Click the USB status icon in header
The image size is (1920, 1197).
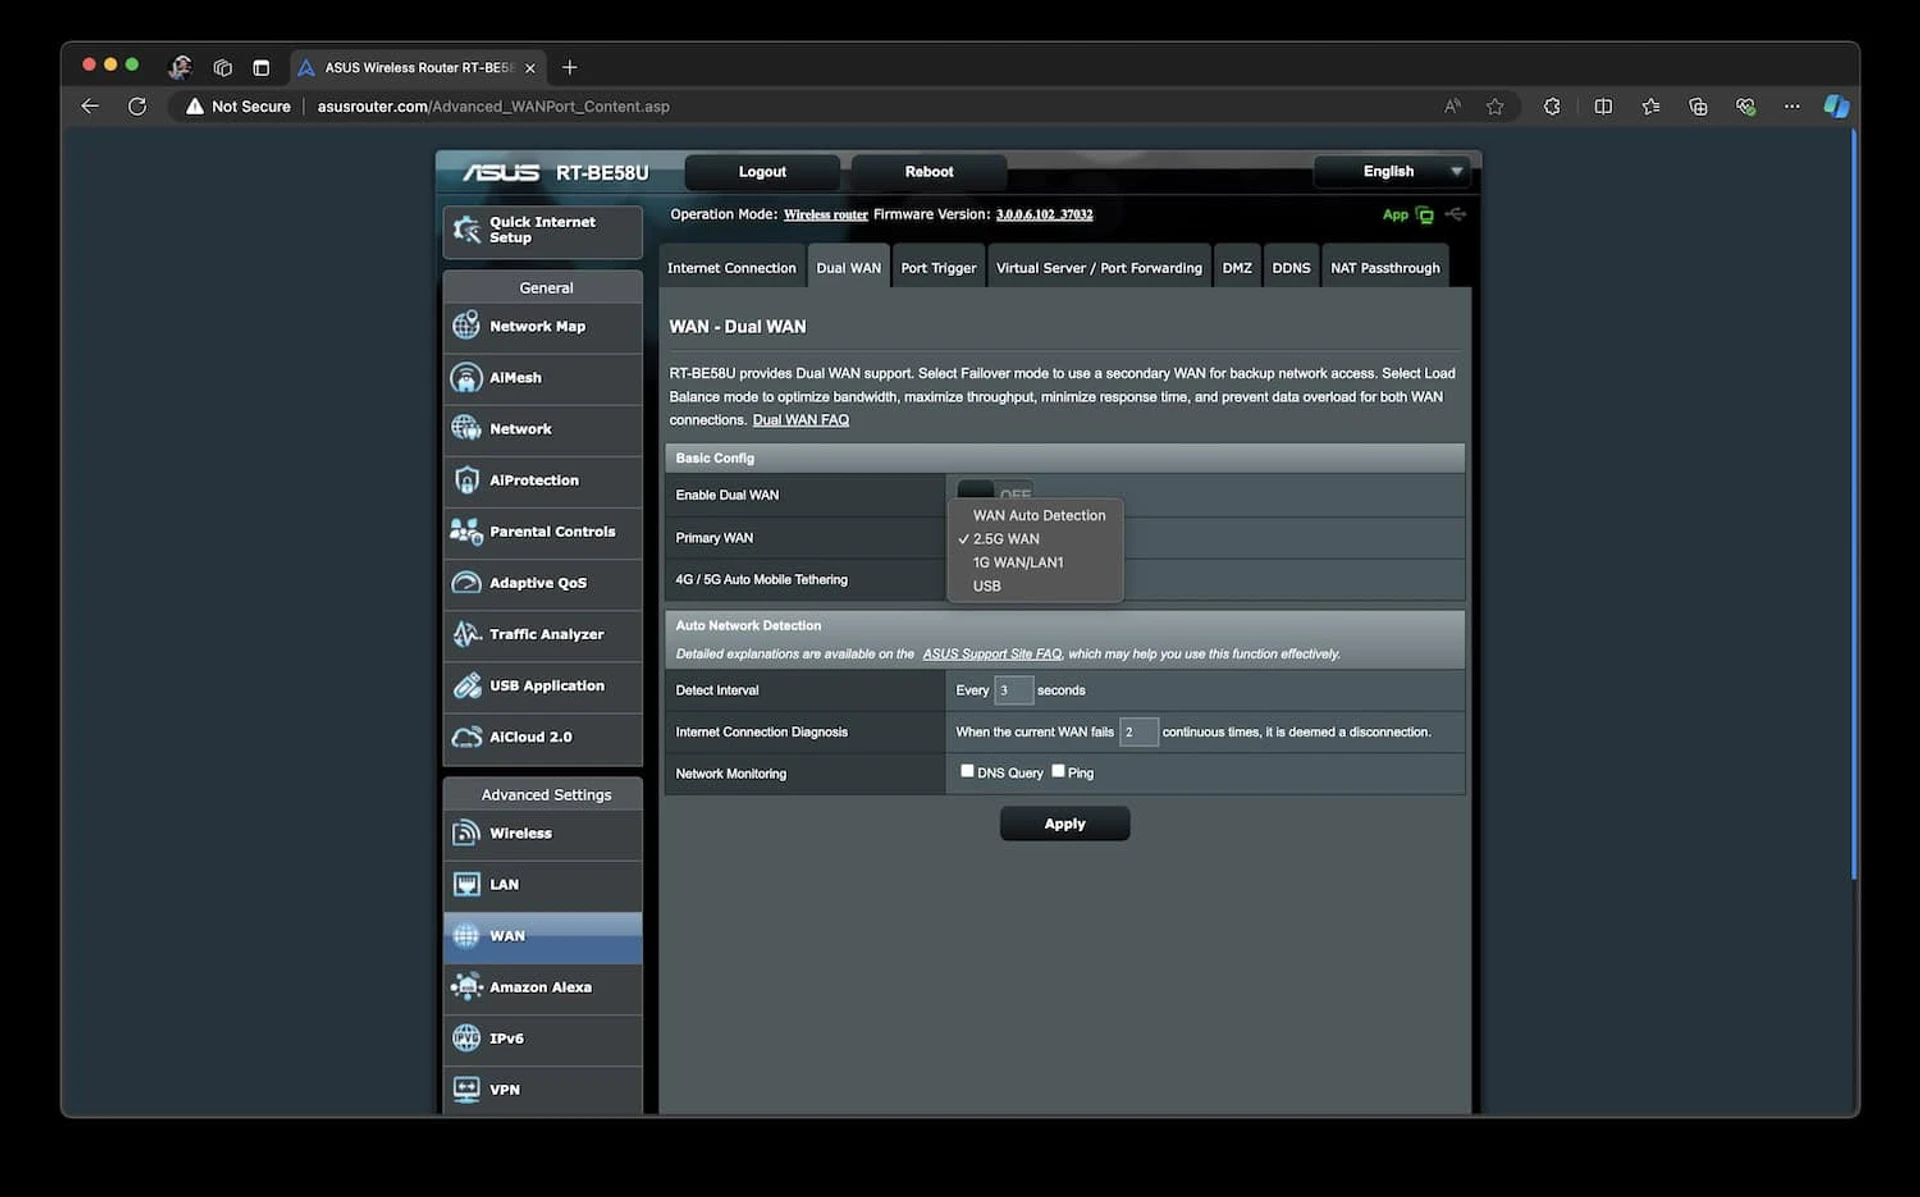(1456, 214)
